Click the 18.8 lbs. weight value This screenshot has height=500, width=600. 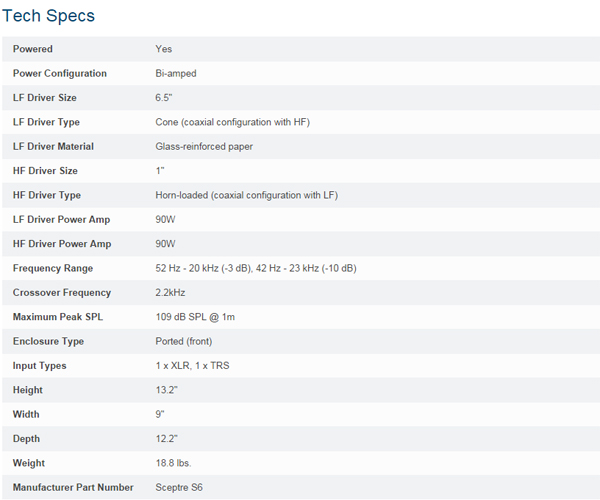[x=173, y=463]
